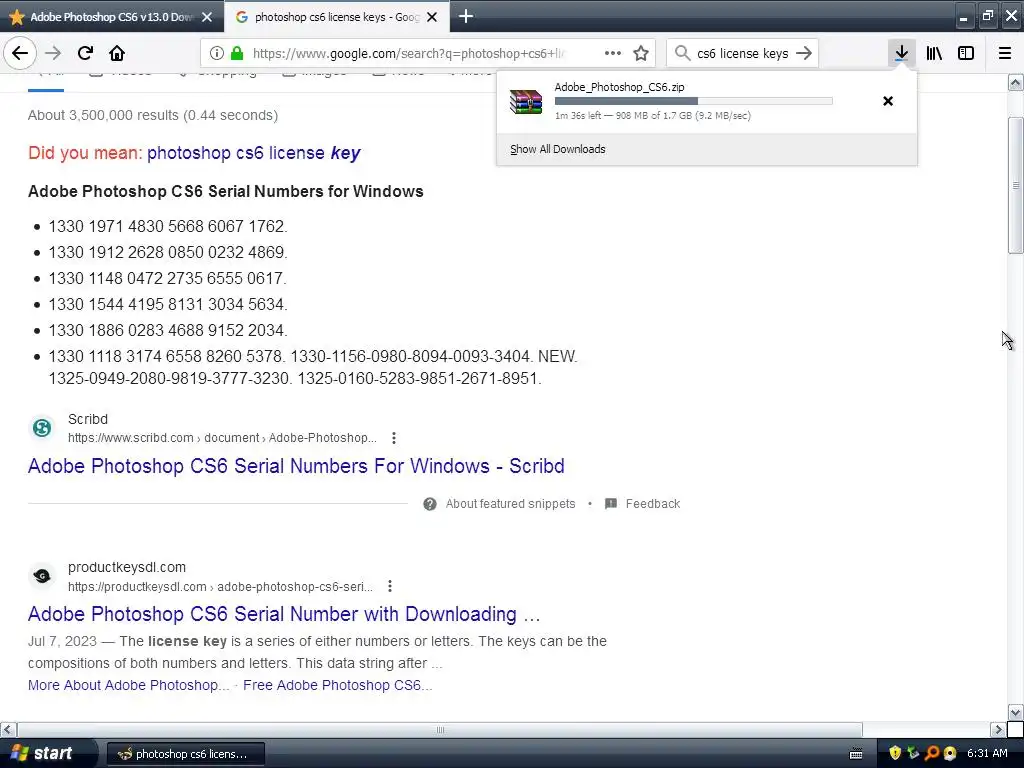The width and height of the screenshot is (1024, 768).
Task: Click the safely remove hardware tray icon
Action: click(913, 753)
